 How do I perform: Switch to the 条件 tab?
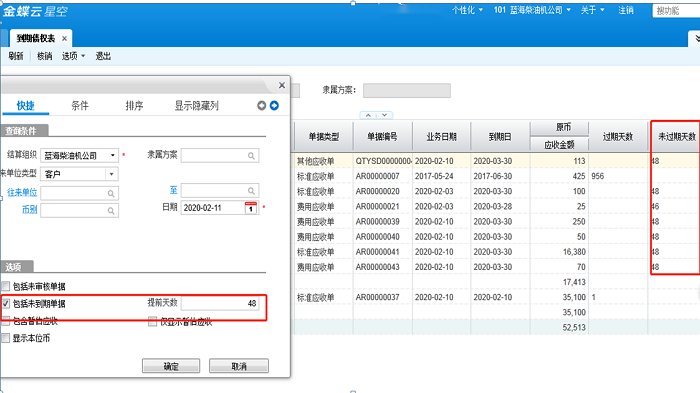coord(80,106)
